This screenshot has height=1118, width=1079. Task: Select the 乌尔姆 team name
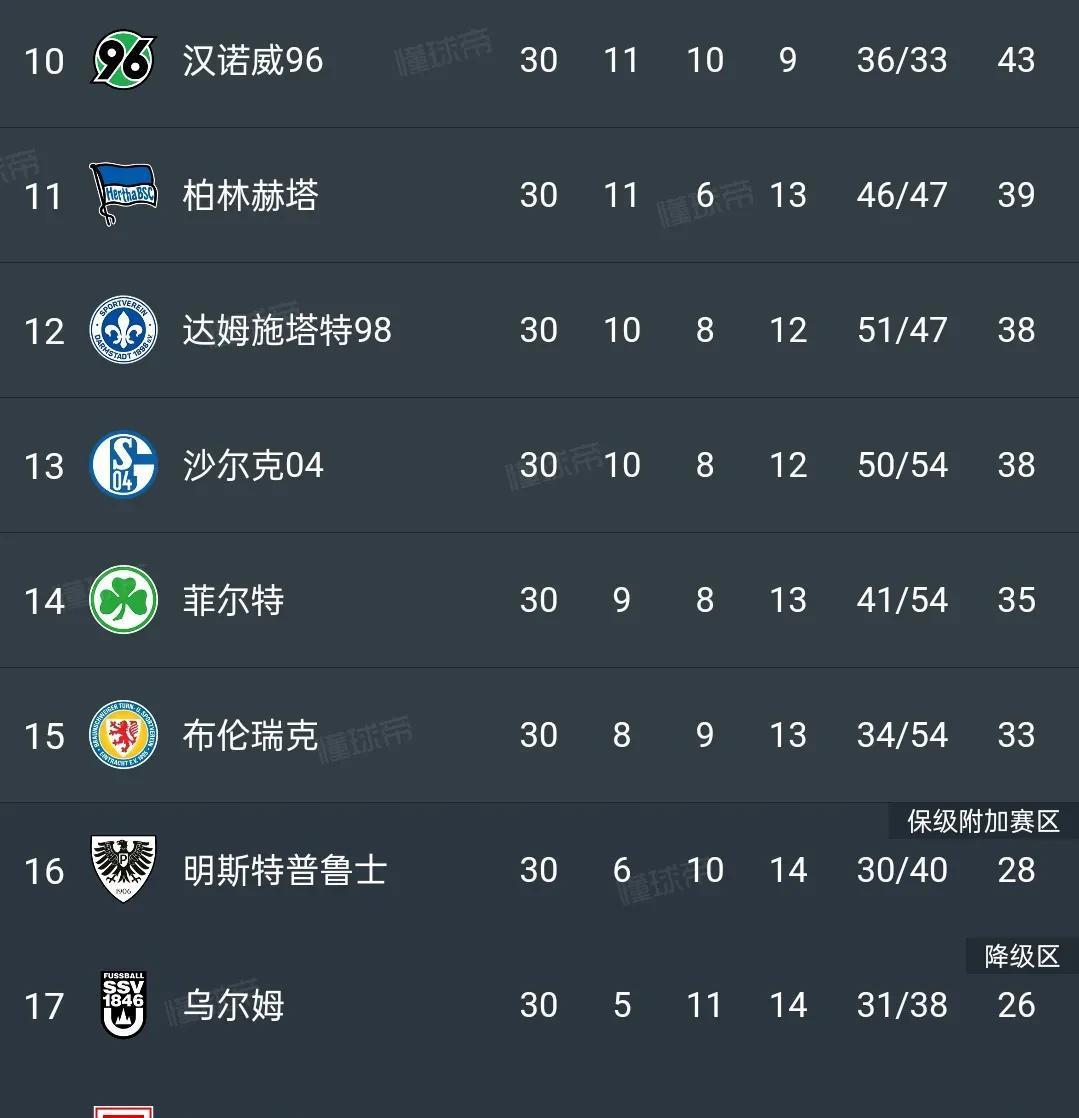click(233, 1004)
